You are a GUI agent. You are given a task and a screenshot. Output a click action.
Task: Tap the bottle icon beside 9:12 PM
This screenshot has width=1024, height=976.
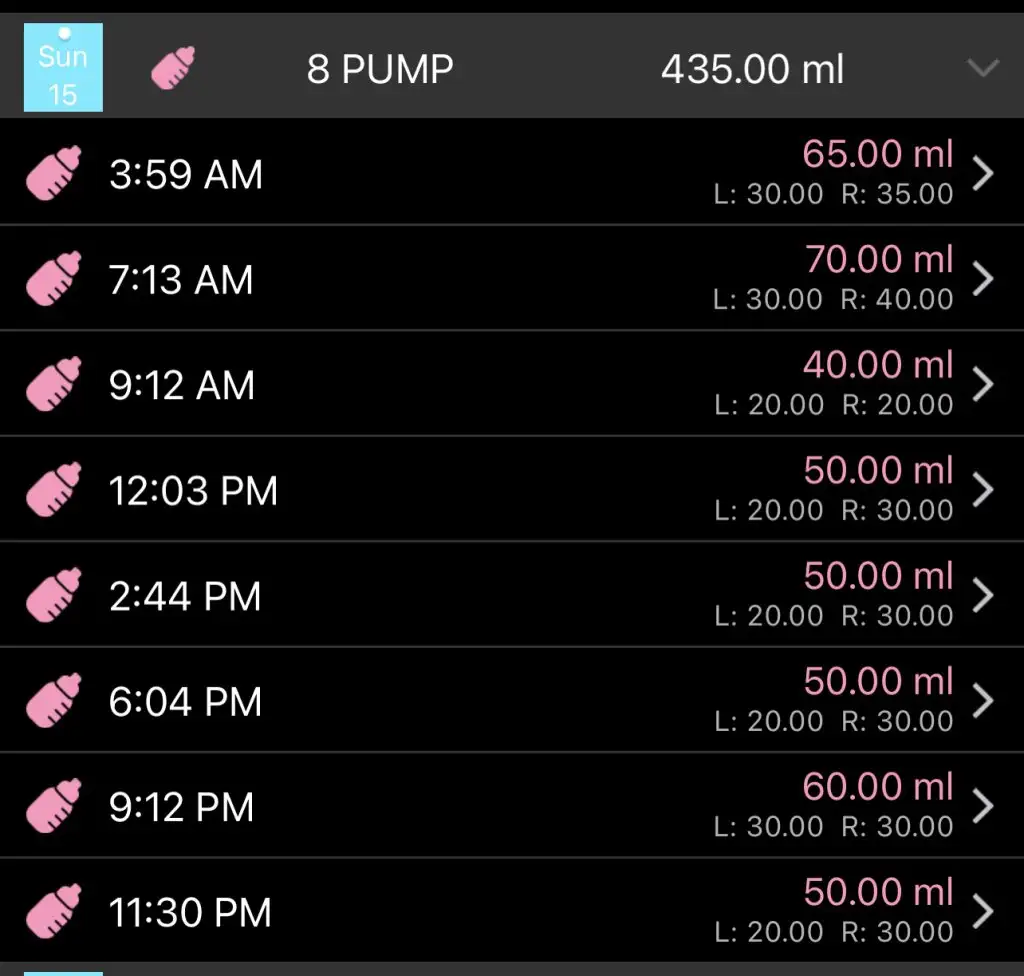coord(54,805)
